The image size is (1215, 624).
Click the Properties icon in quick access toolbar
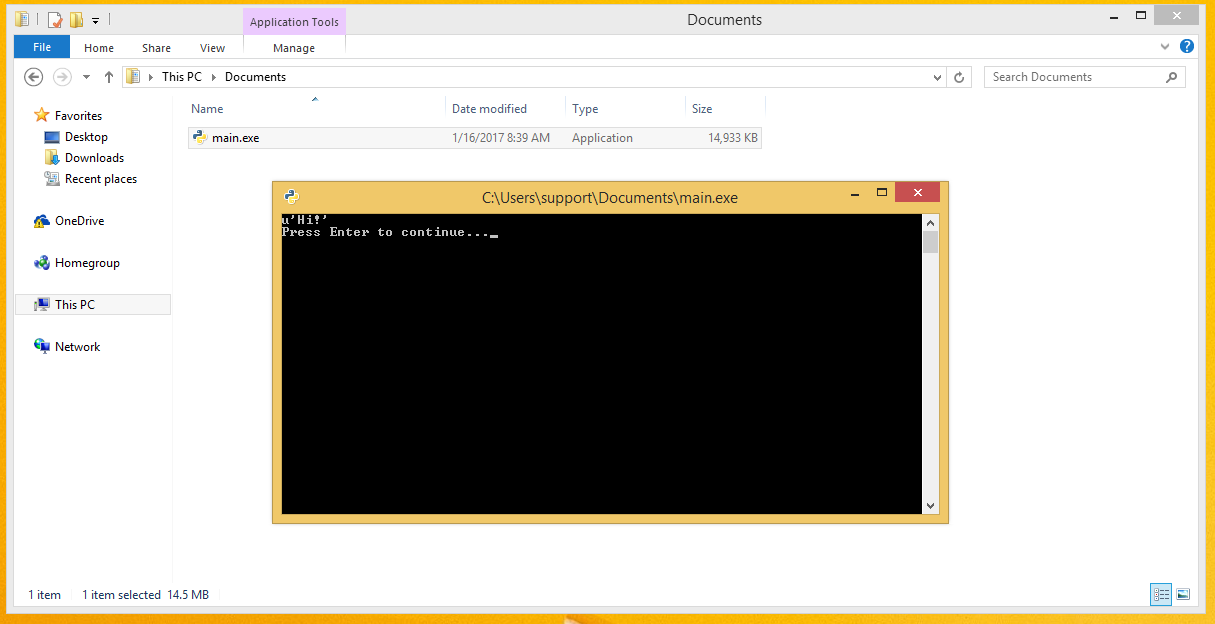tap(55, 19)
